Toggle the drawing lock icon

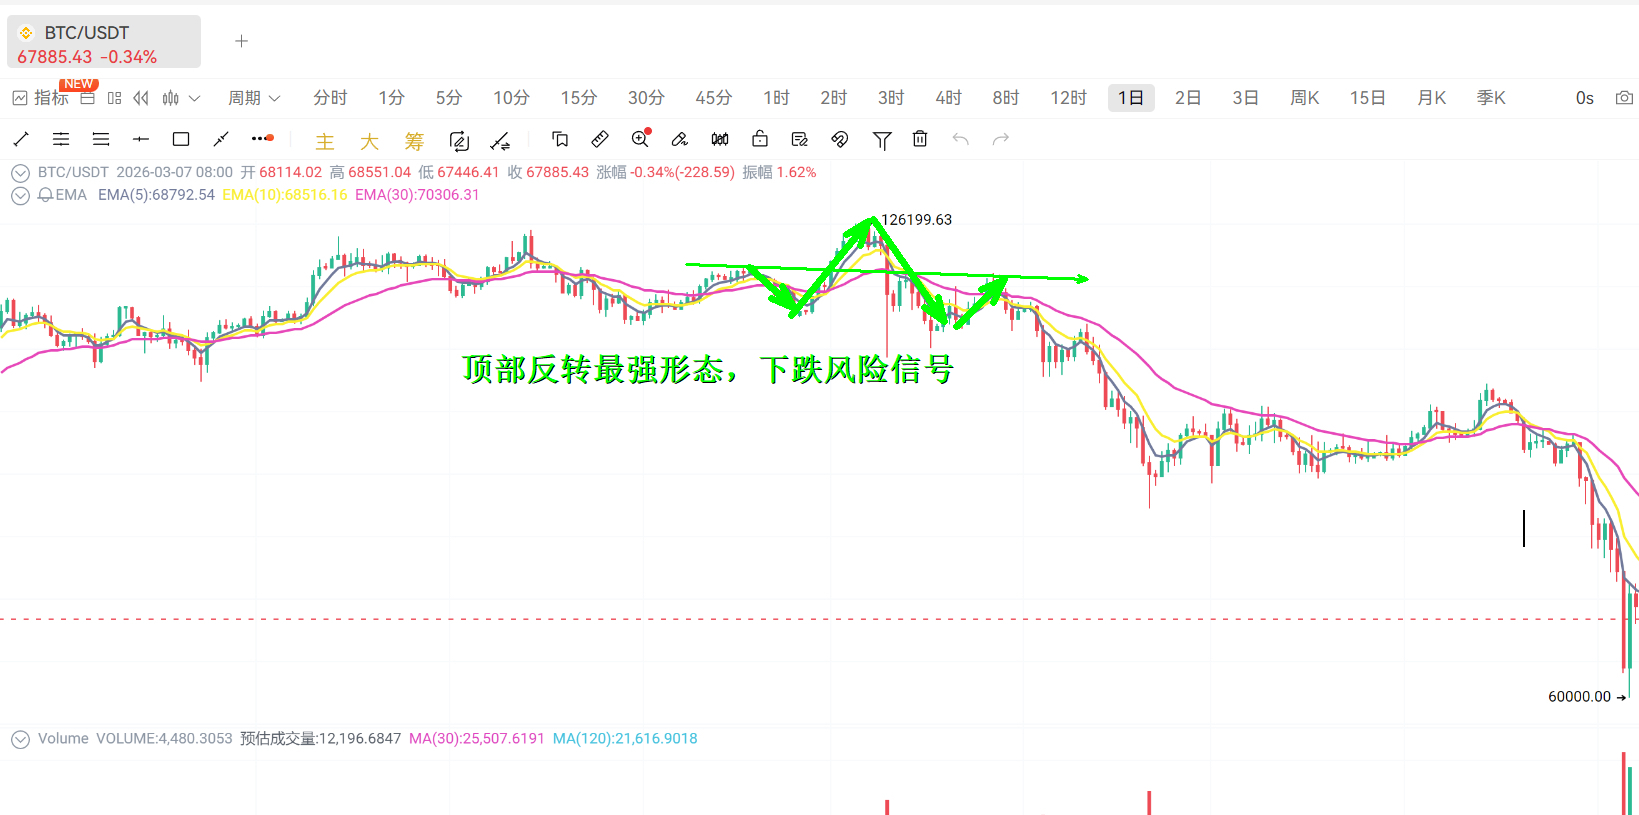pyautogui.click(x=760, y=139)
